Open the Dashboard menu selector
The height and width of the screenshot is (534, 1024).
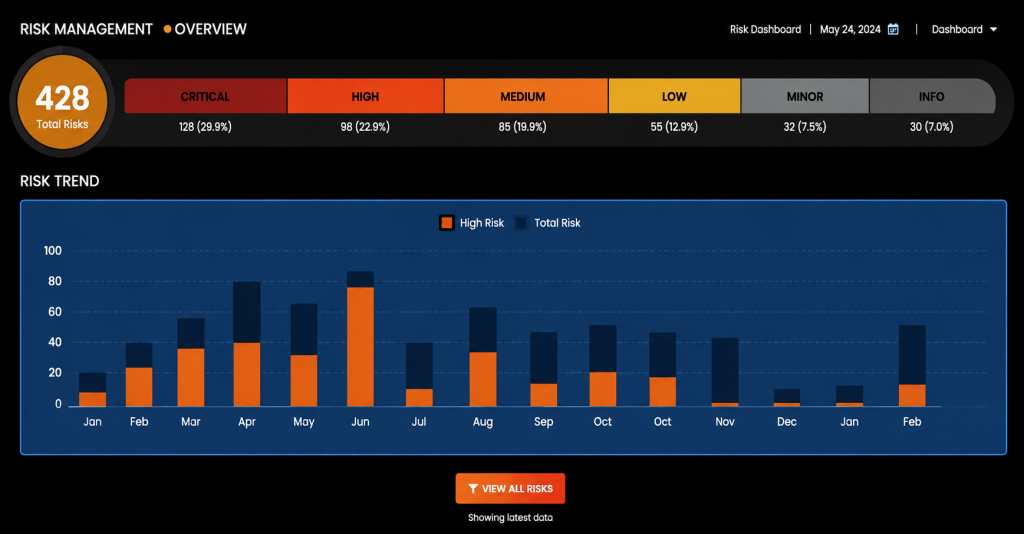click(x=964, y=29)
